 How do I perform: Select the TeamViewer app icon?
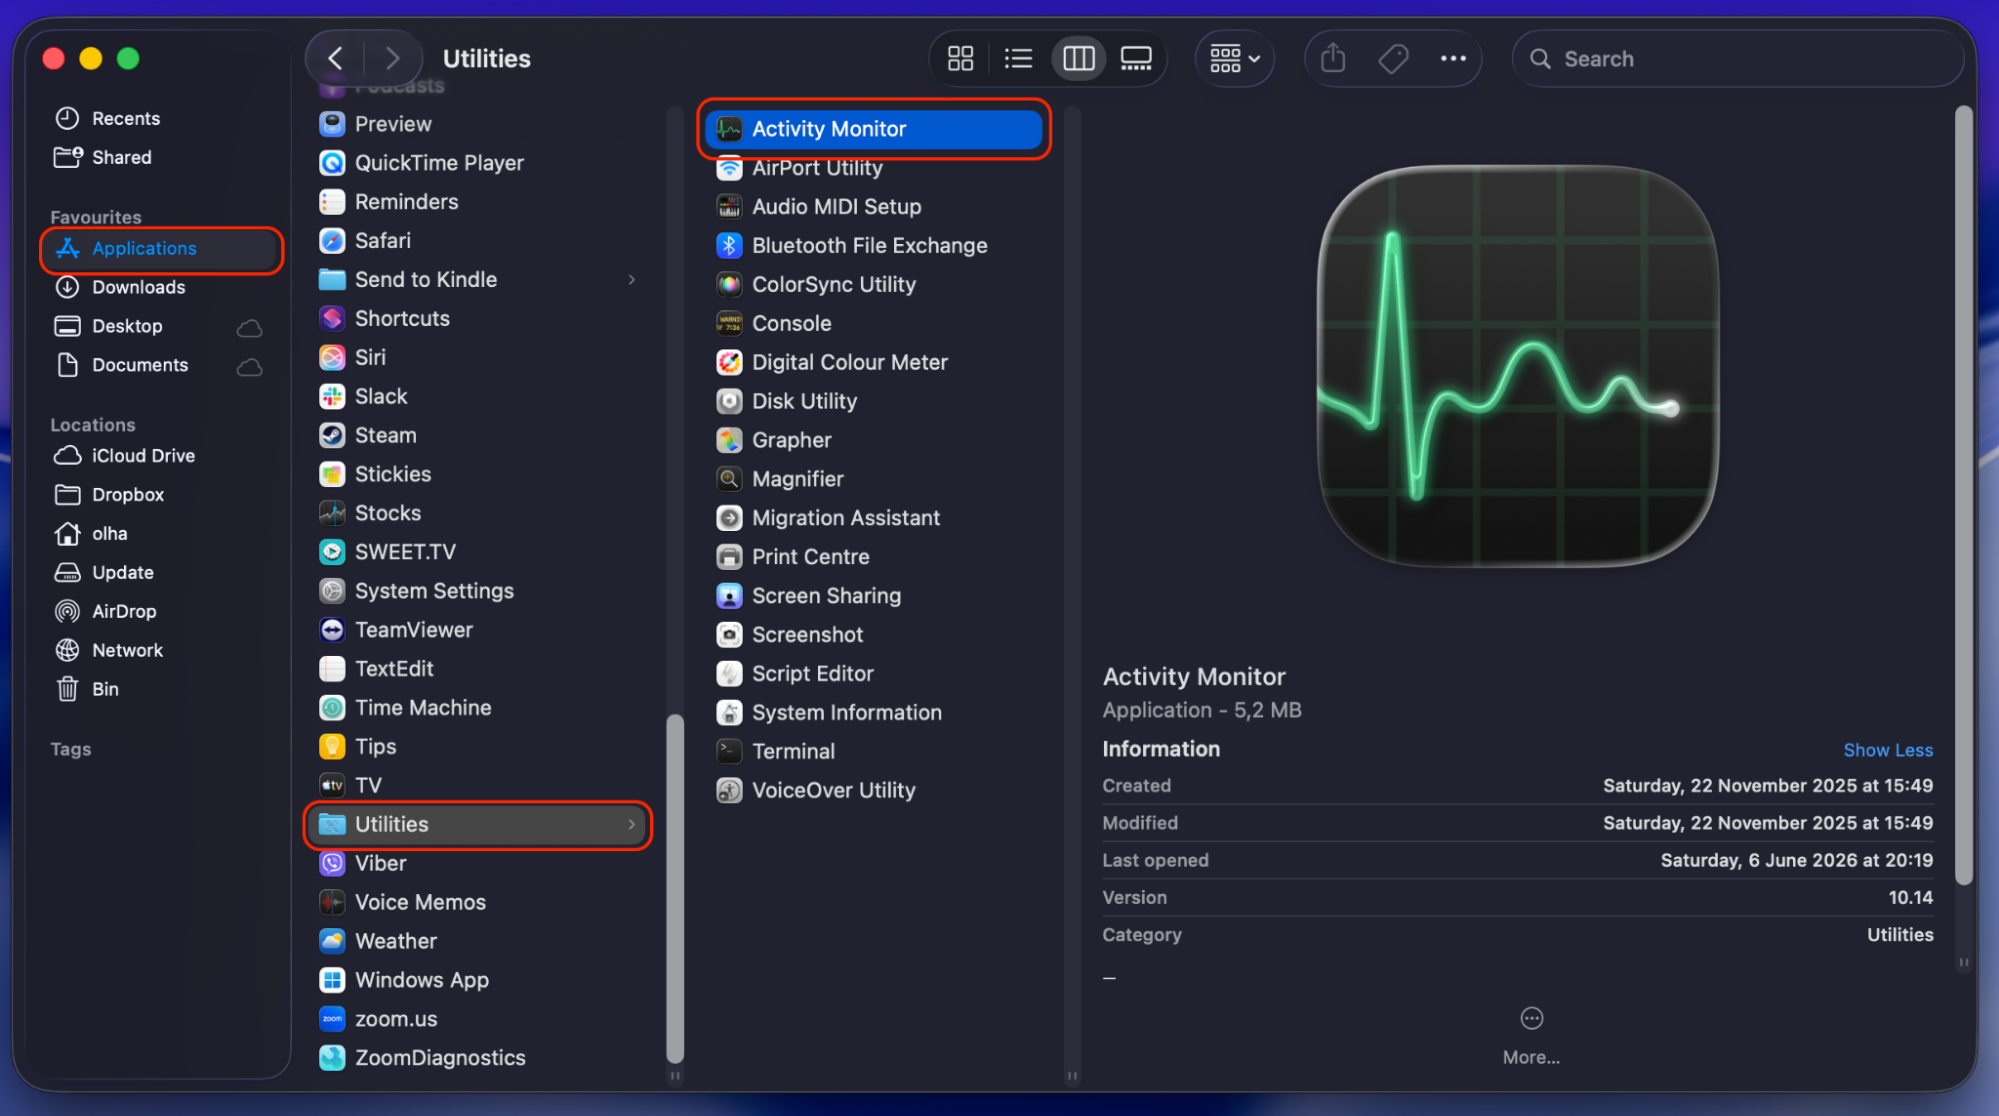[x=332, y=630]
